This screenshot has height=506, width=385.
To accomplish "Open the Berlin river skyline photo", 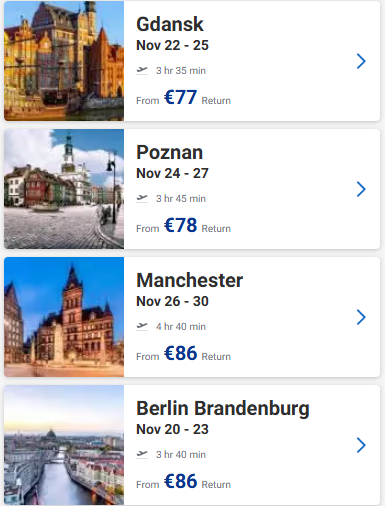I will click(64, 445).
